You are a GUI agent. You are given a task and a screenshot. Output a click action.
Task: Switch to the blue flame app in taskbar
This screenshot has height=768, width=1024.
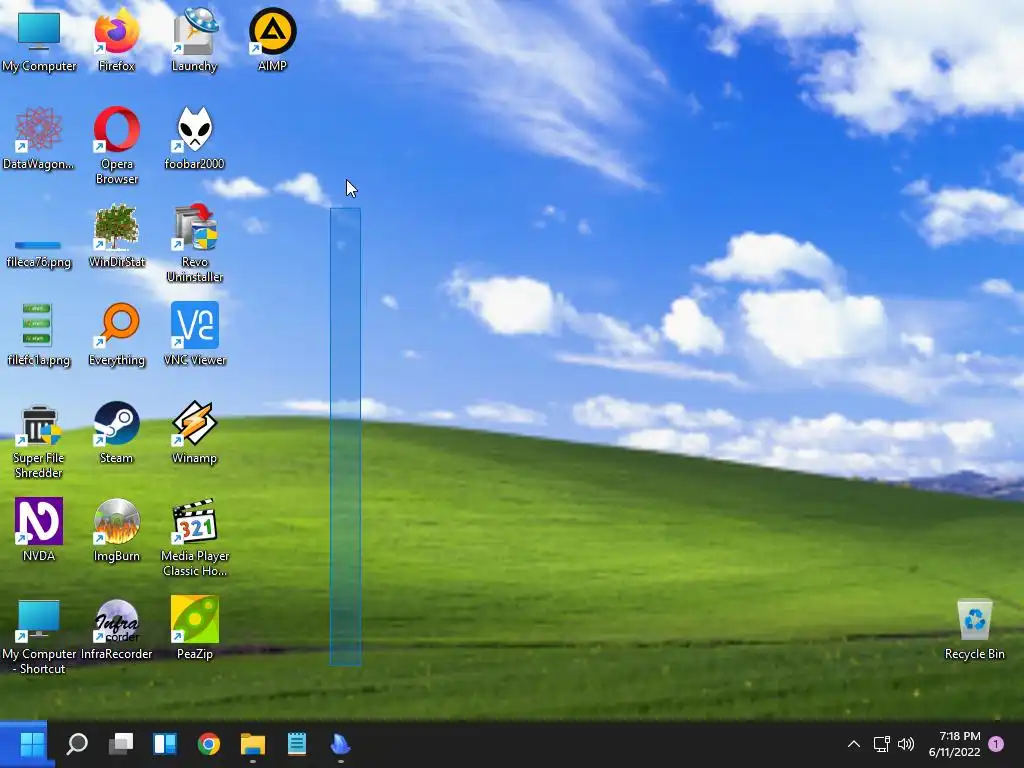340,744
